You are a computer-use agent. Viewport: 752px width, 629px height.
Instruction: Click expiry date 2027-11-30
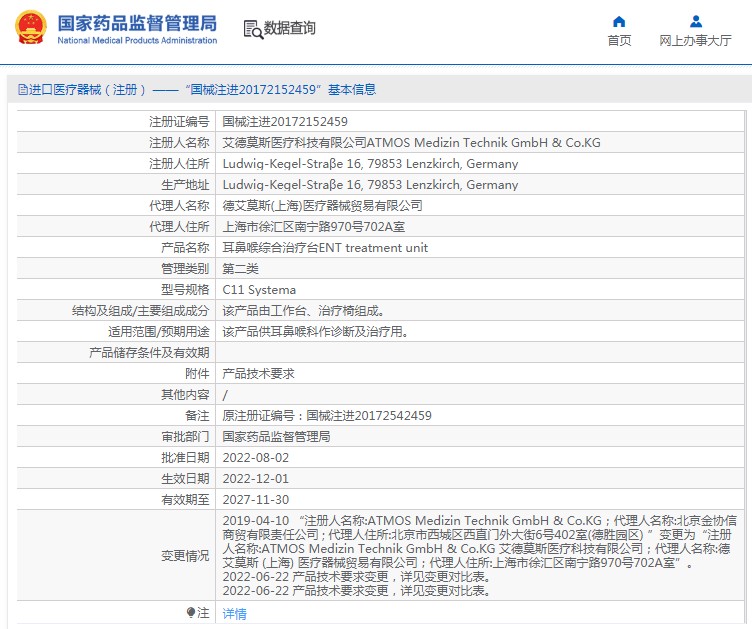(x=256, y=500)
